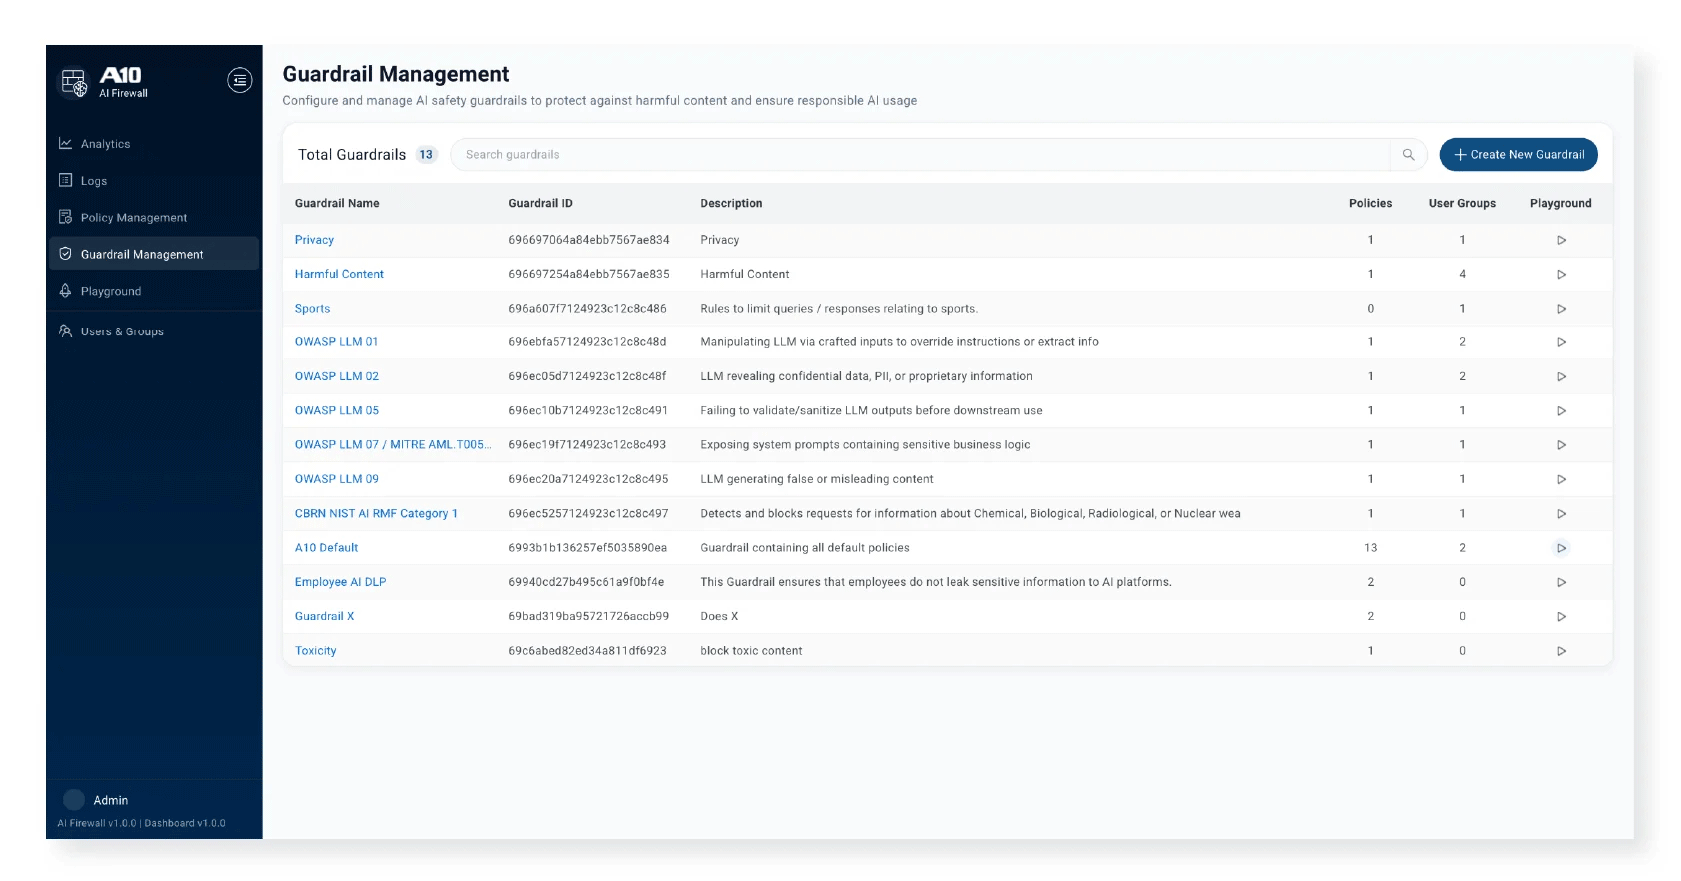
Task: Open playground for Employee AI DLP
Action: (x=1561, y=582)
